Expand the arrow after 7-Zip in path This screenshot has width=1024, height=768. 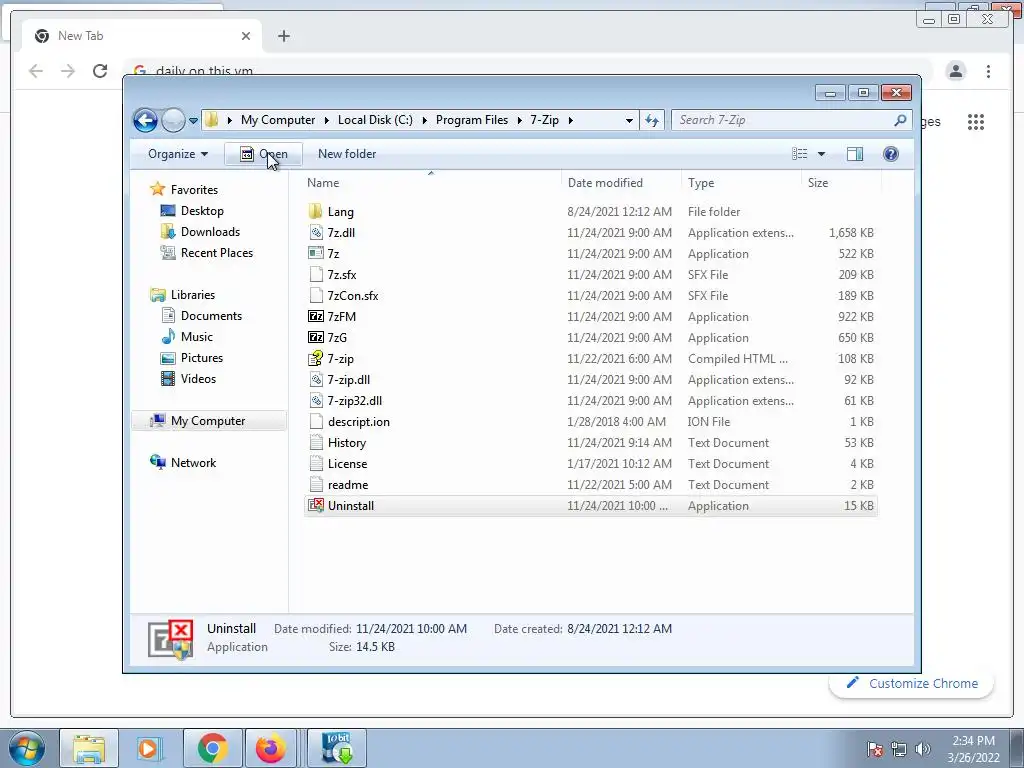tap(570, 120)
